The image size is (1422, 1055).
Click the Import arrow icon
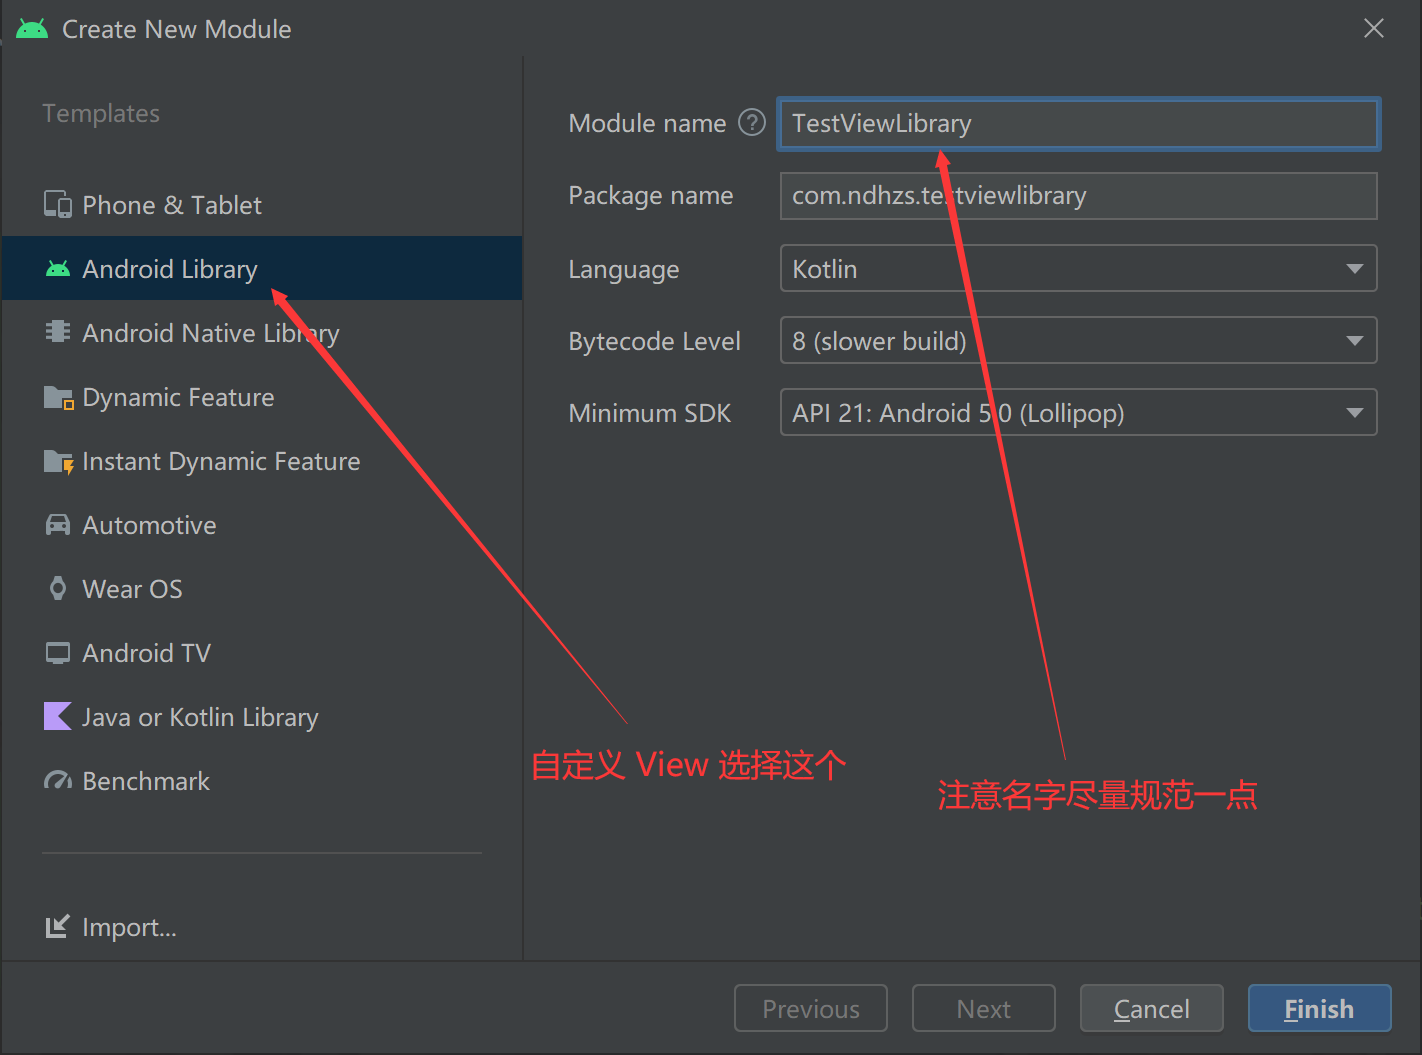click(58, 927)
